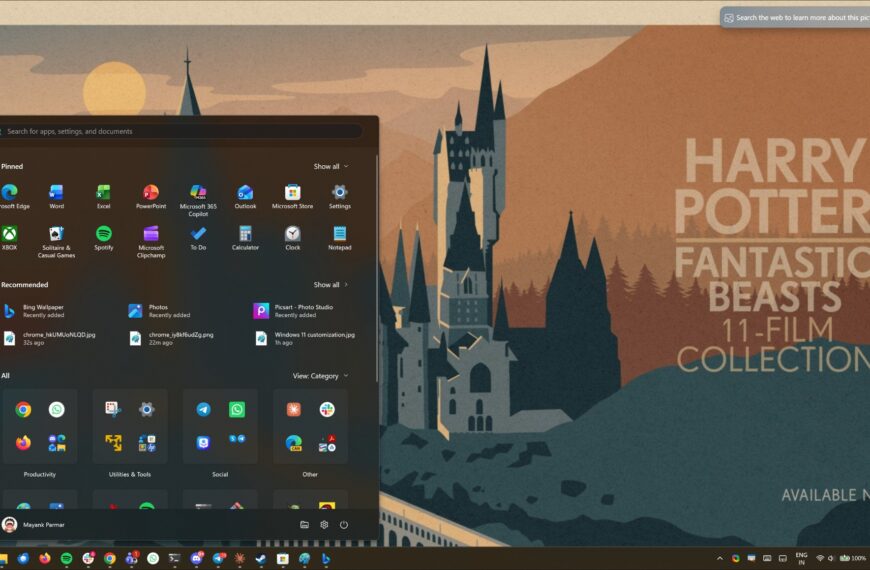Open Chrome in Productivity category
This screenshot has height=570, width=870.
click(x=23, y=410)
